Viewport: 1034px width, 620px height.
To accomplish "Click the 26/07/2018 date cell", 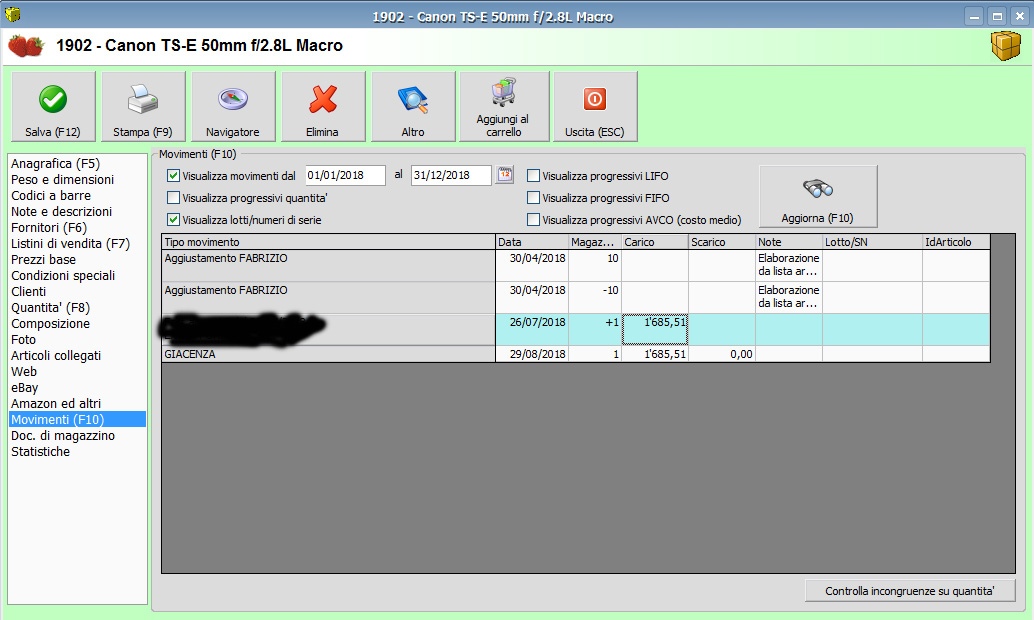I will coord(532,329).
